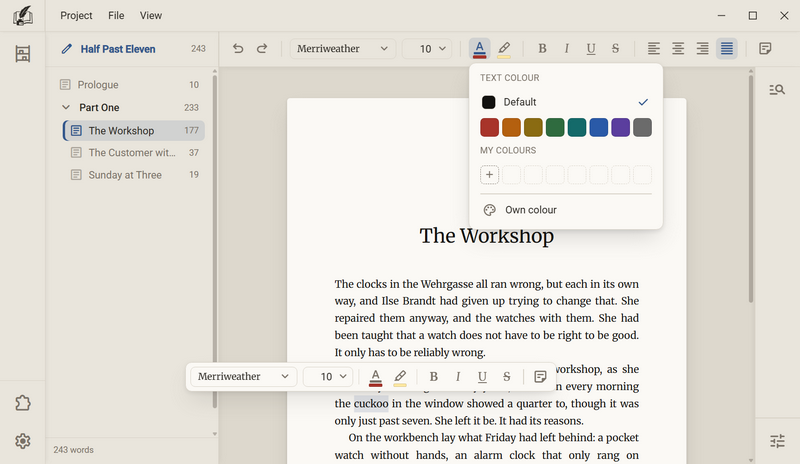Toggle underline in the top toolbar

[x=591, y=48]
